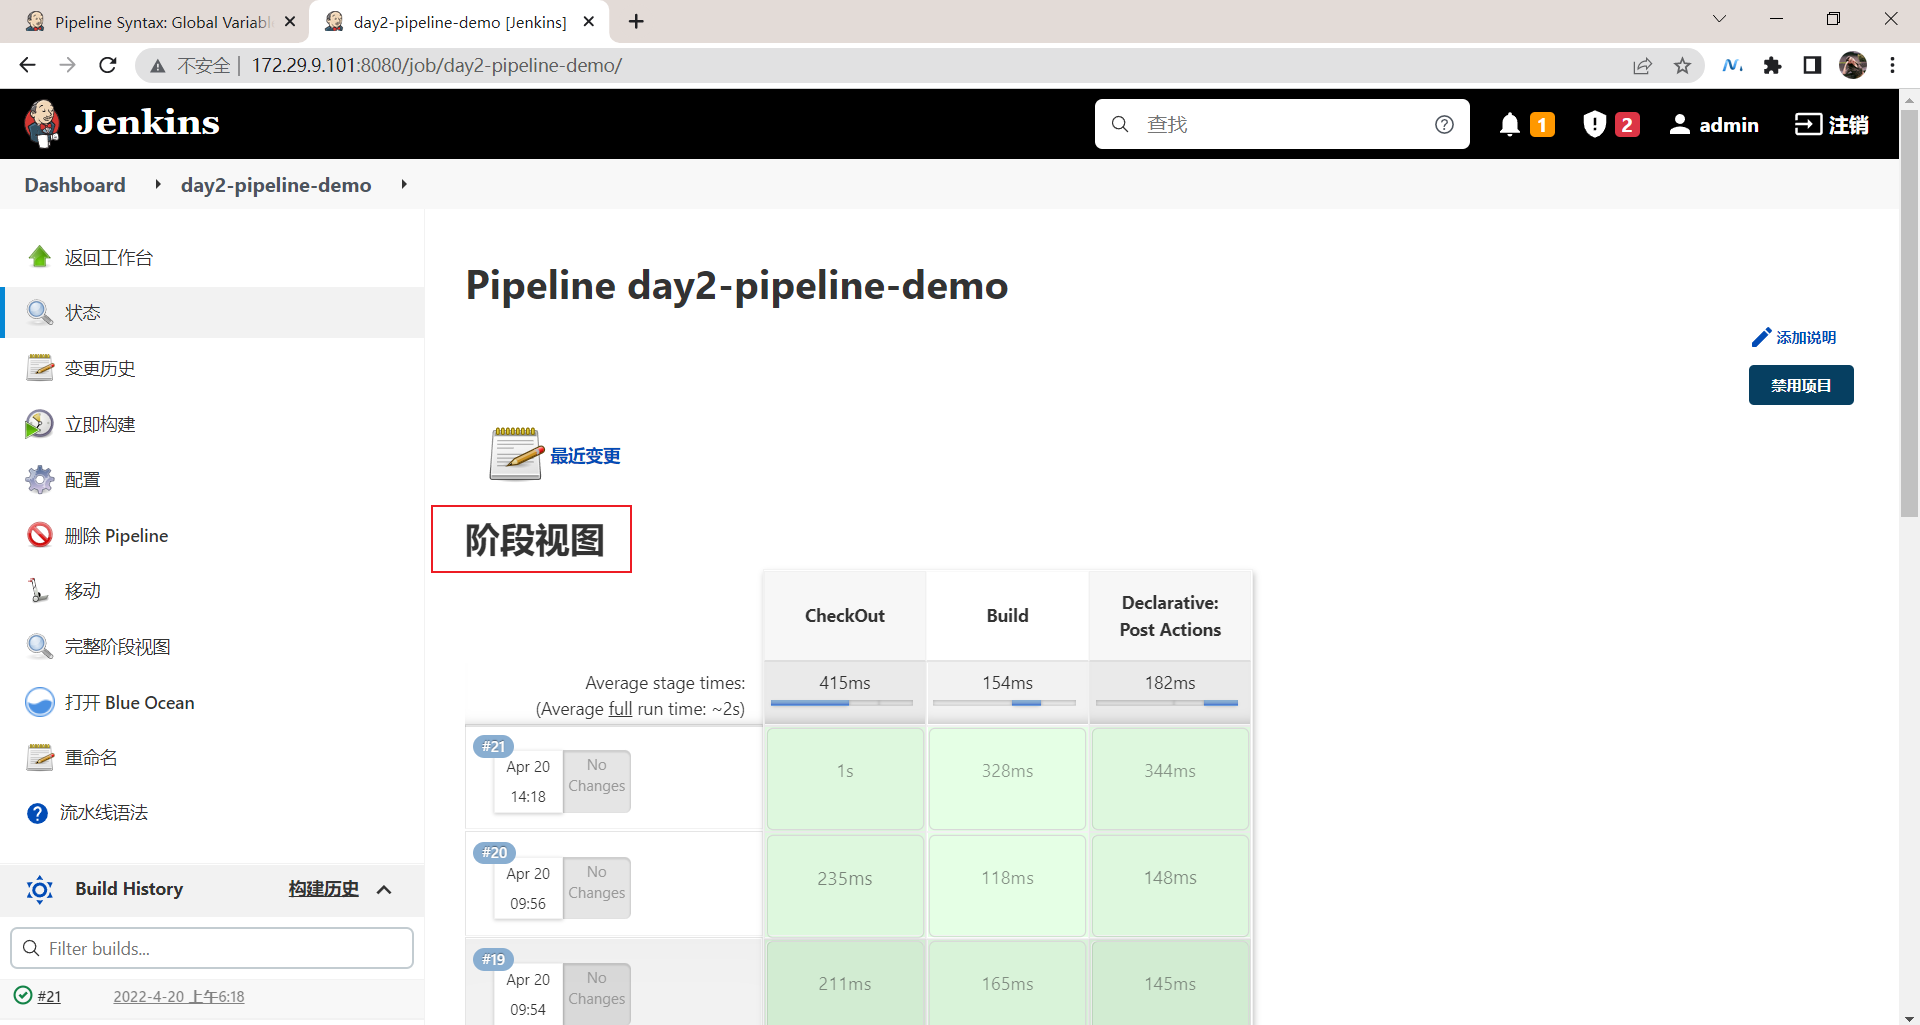This screenshot has width=1920, height=1025.
Task: Click the Blue Ocean sphere icon
Action: tap(40, 702)
